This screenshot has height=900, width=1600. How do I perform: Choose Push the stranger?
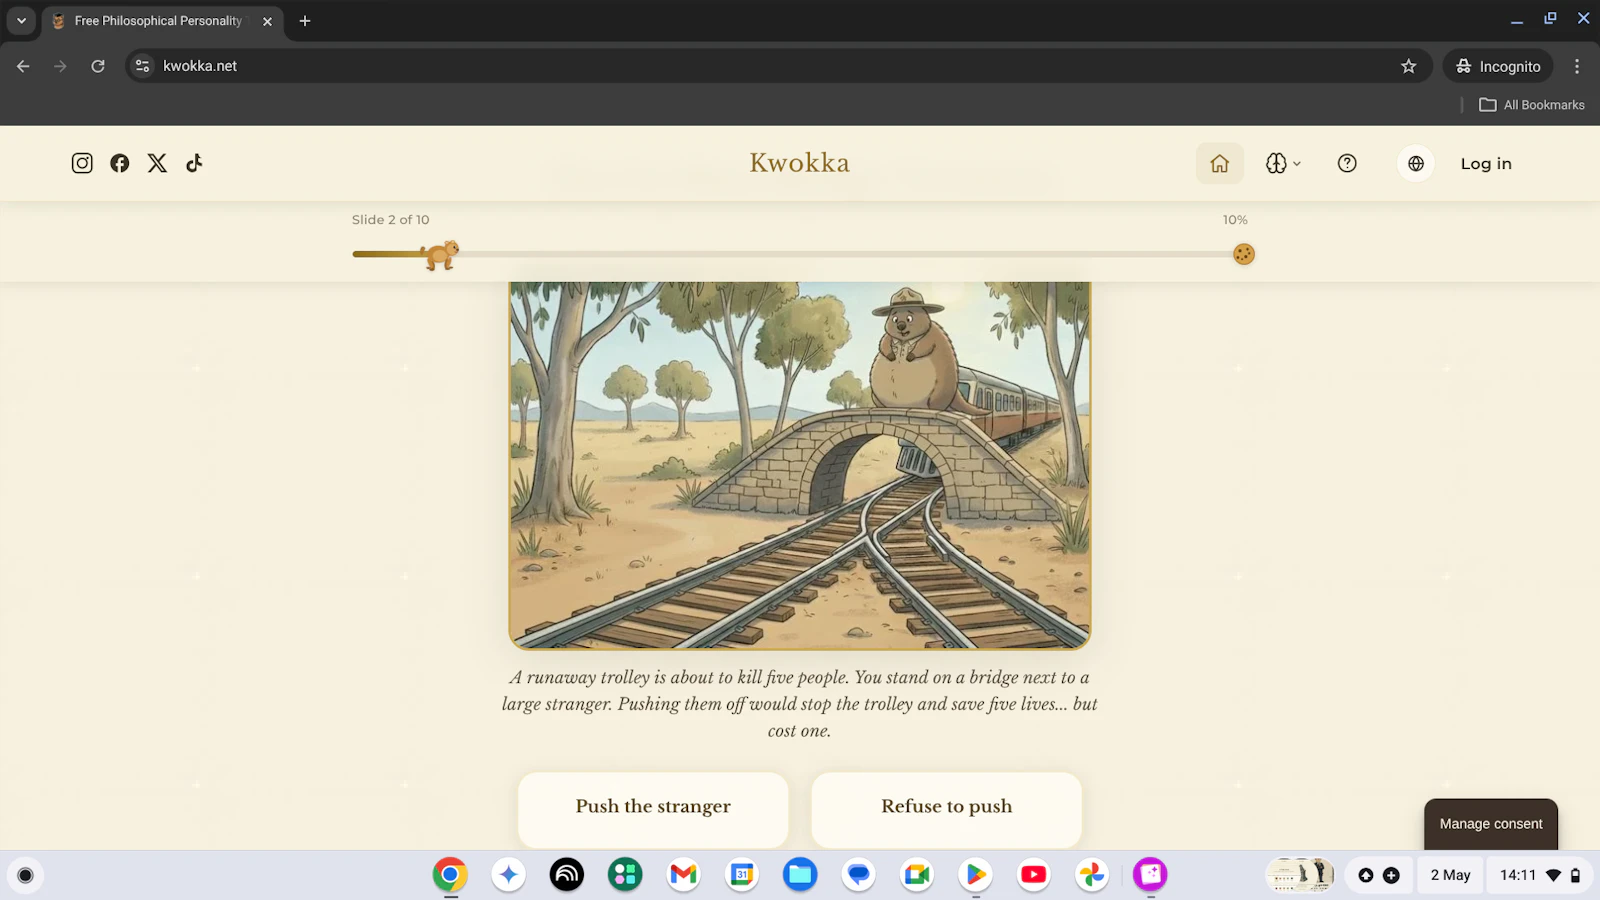pyautogui.click(x=653, y=808)
